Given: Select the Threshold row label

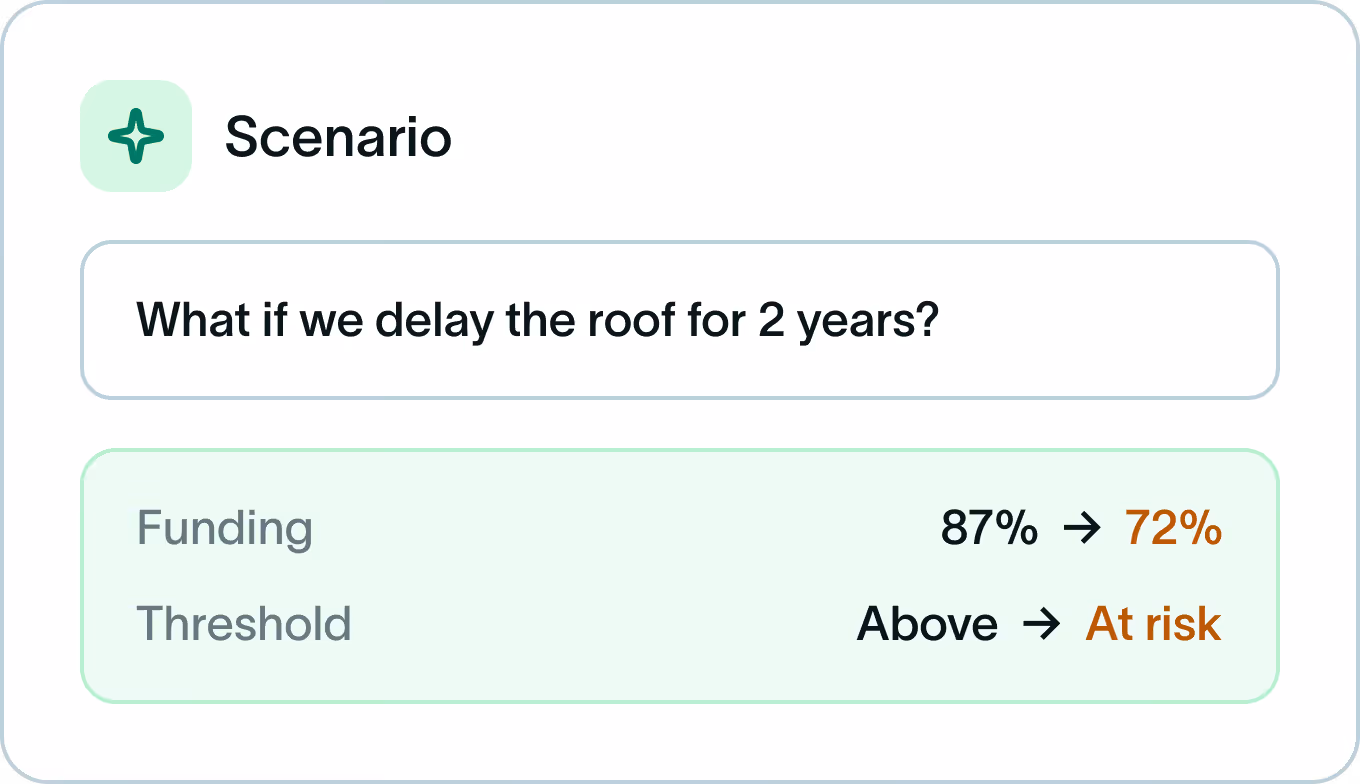Looking at the screenshot, I should (244, 624).
